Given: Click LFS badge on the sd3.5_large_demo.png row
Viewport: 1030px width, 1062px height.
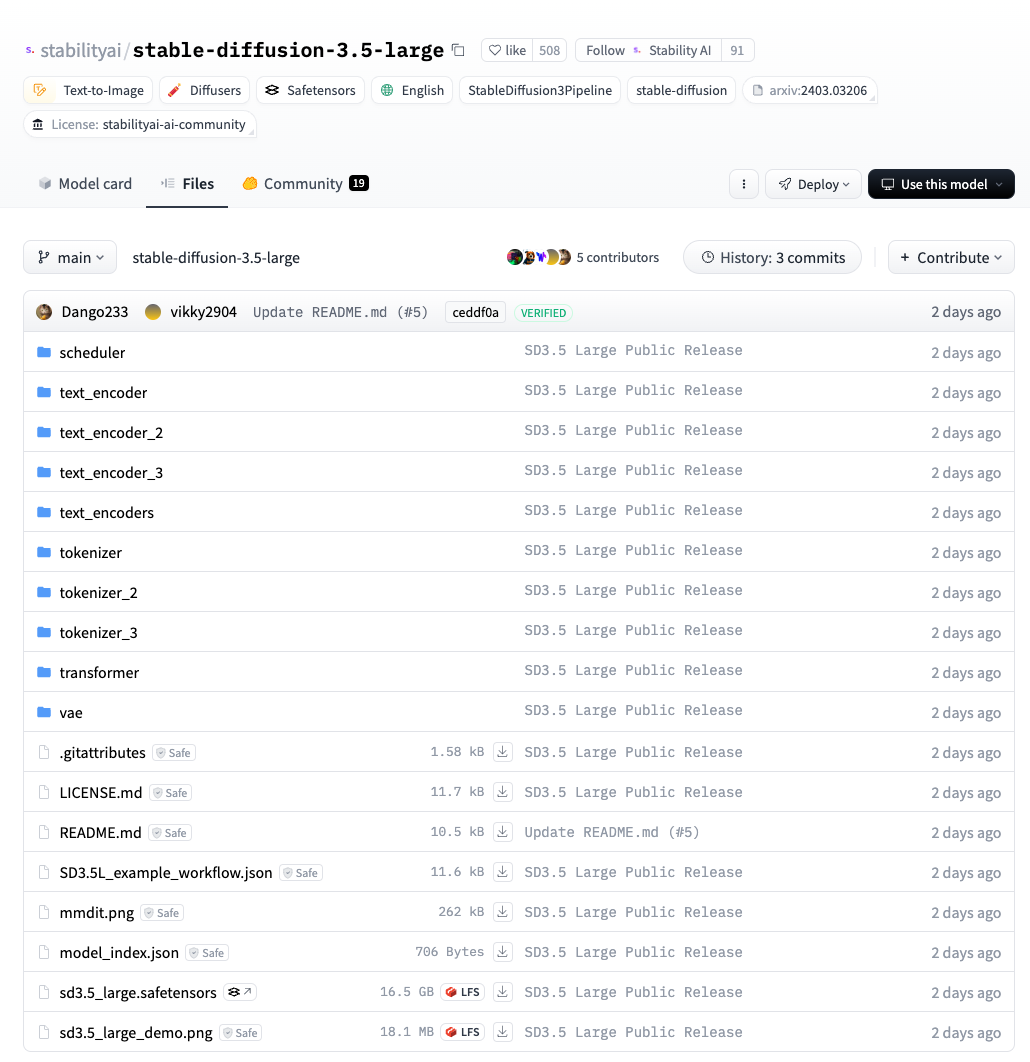Looking at the screenshot, I should click(x=463, y=1032).
